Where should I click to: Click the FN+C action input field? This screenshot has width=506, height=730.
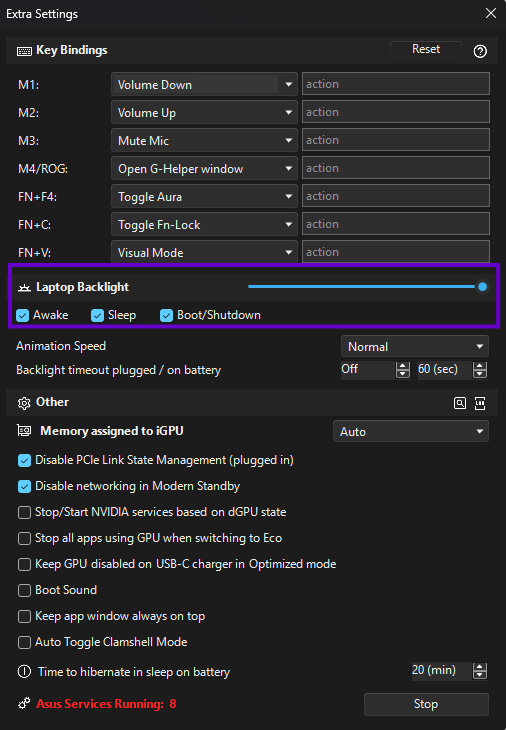click(396, 223)
